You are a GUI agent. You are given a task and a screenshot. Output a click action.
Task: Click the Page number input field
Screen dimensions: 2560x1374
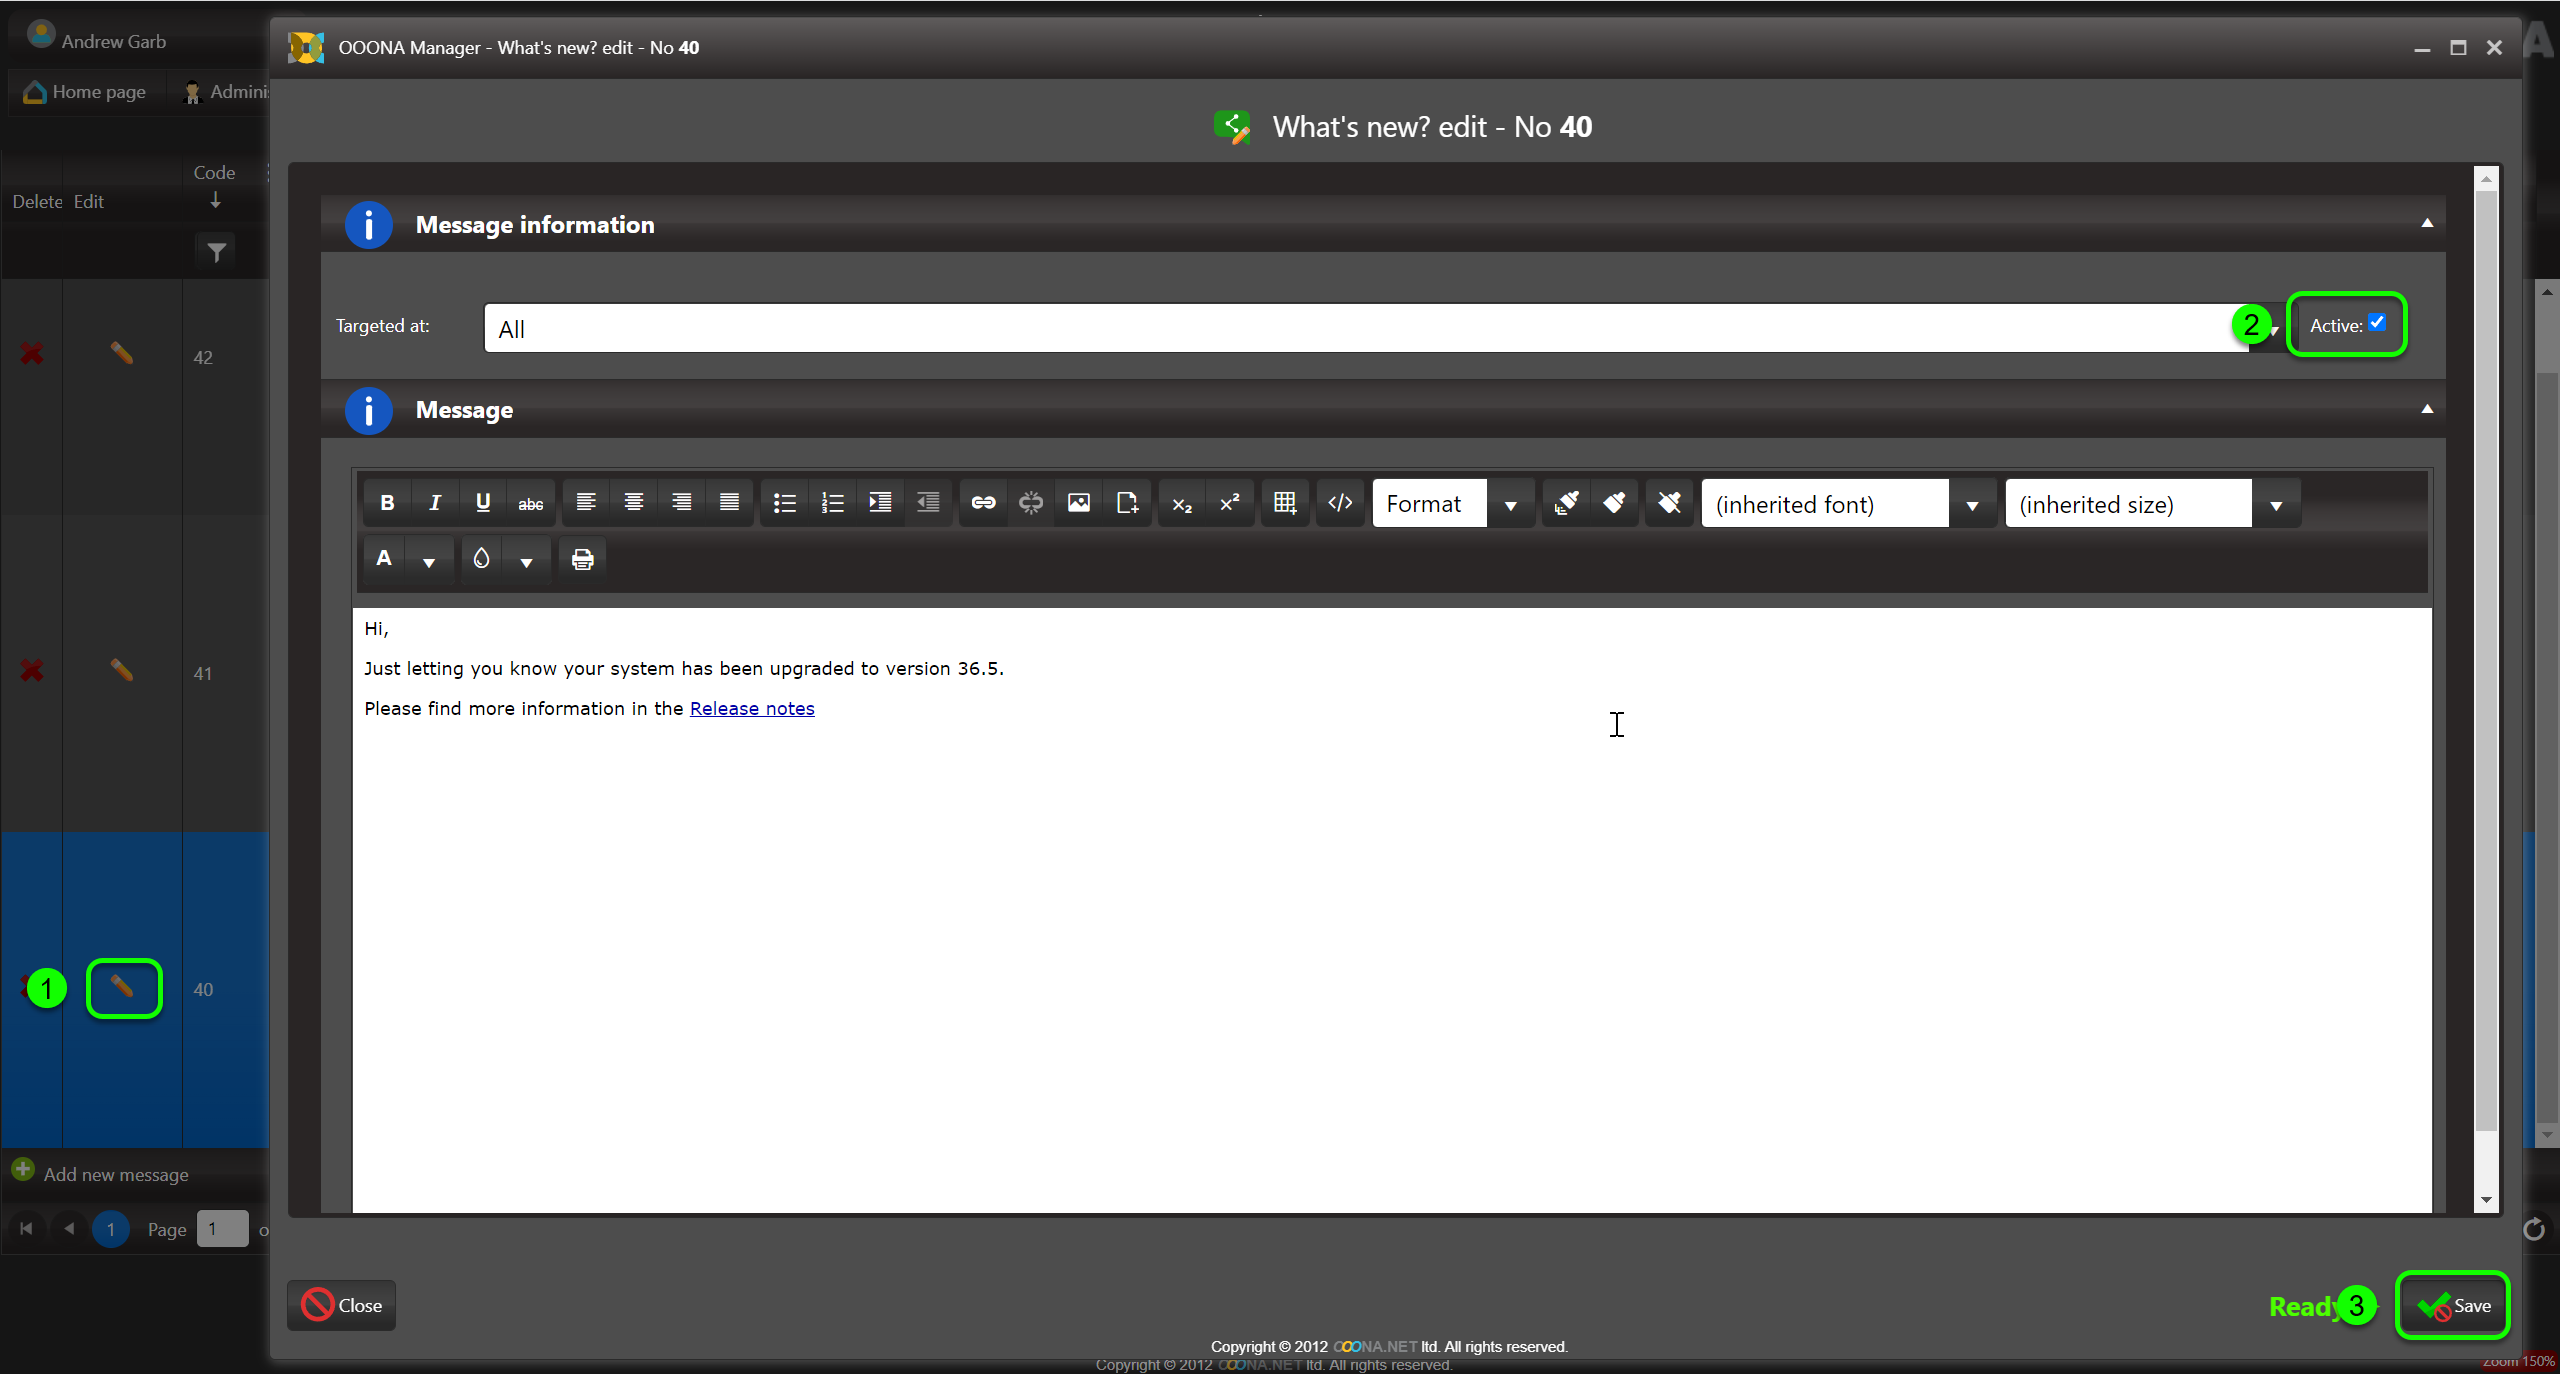pos(222,1229)
